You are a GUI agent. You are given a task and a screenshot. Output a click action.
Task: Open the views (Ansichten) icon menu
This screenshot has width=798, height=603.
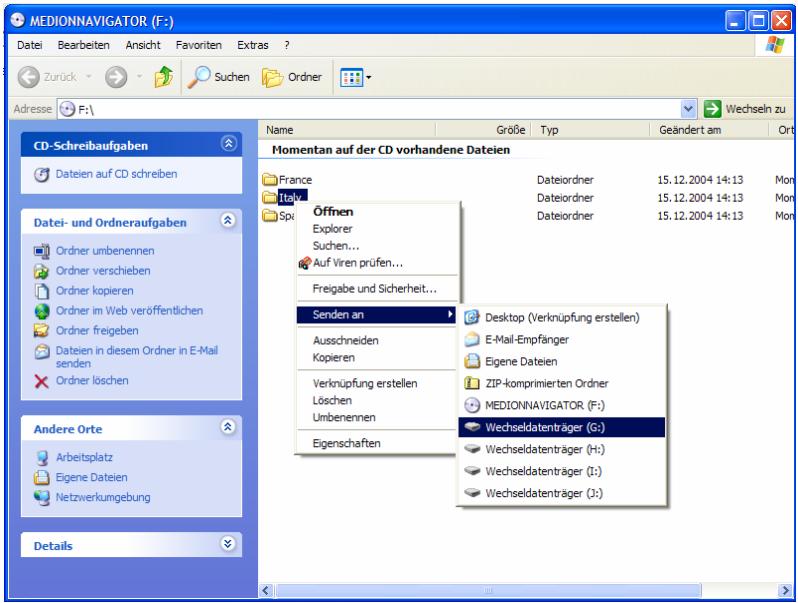[352, 78]
